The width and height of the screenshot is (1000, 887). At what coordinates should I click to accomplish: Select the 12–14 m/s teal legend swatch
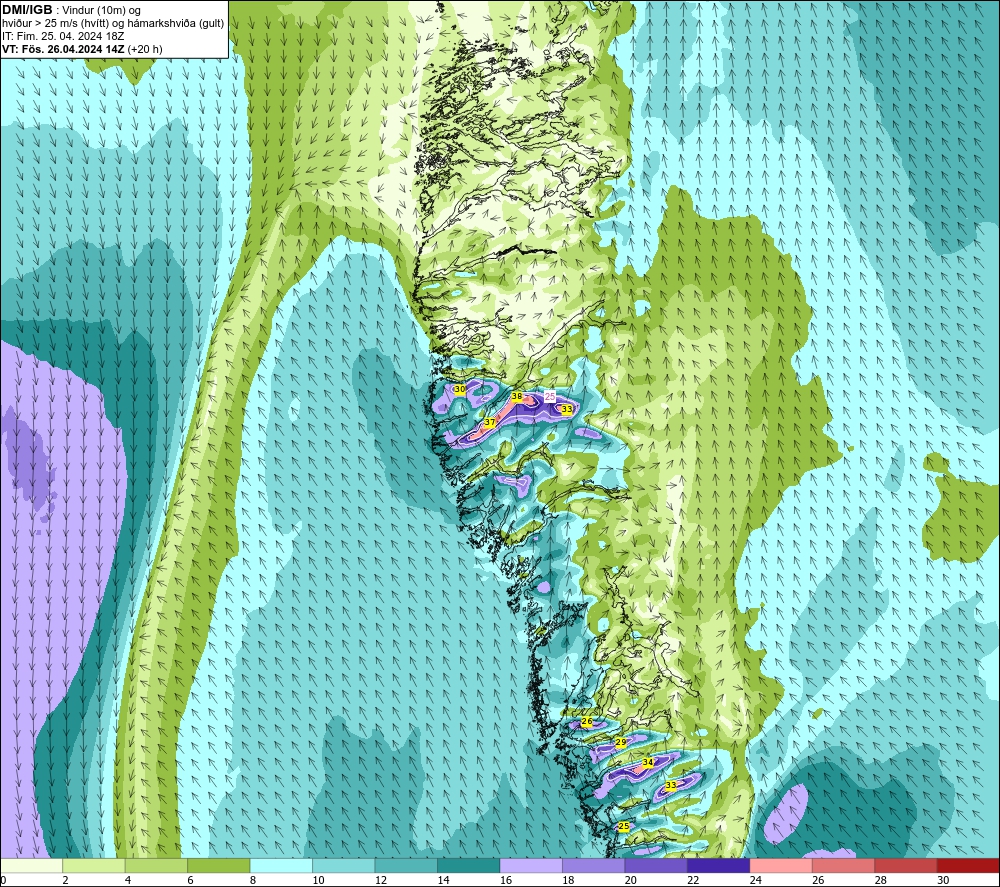click(x=406, y=865)
